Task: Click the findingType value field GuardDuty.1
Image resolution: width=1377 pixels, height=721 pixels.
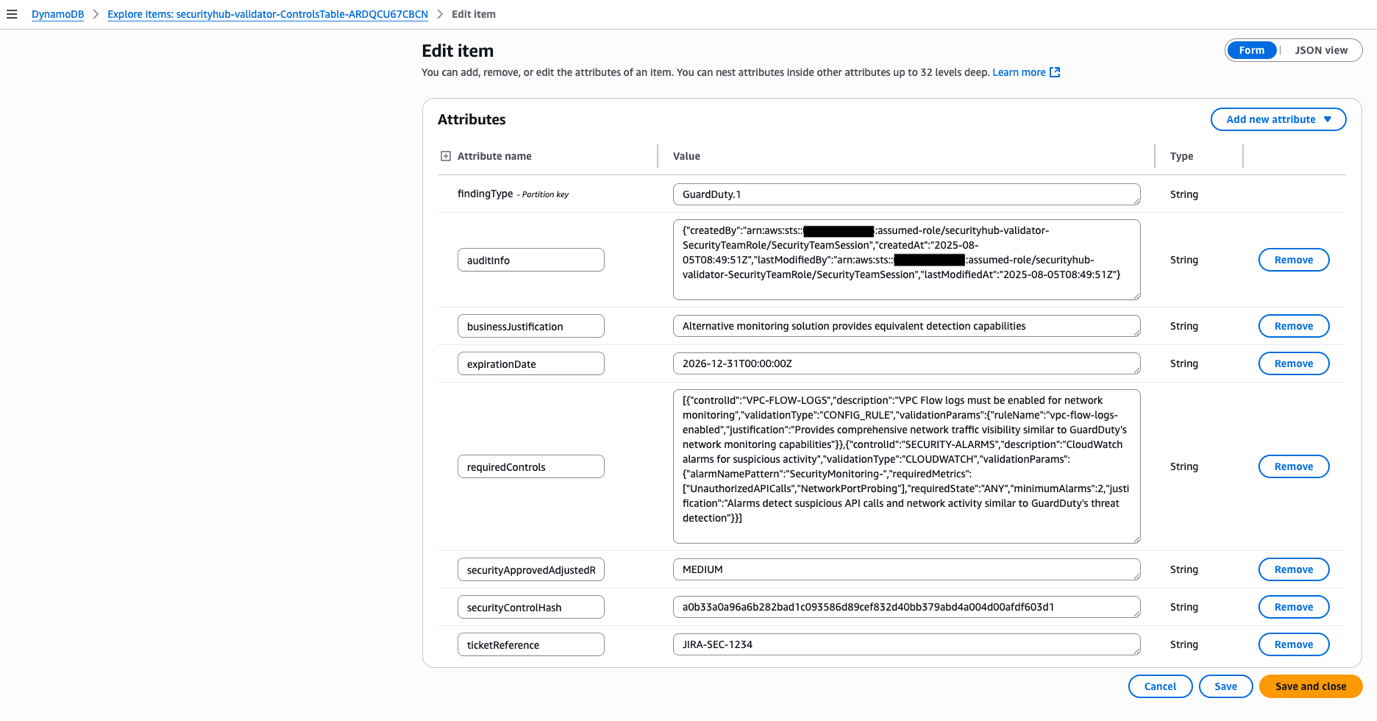Action: click(x=906, y=194)
